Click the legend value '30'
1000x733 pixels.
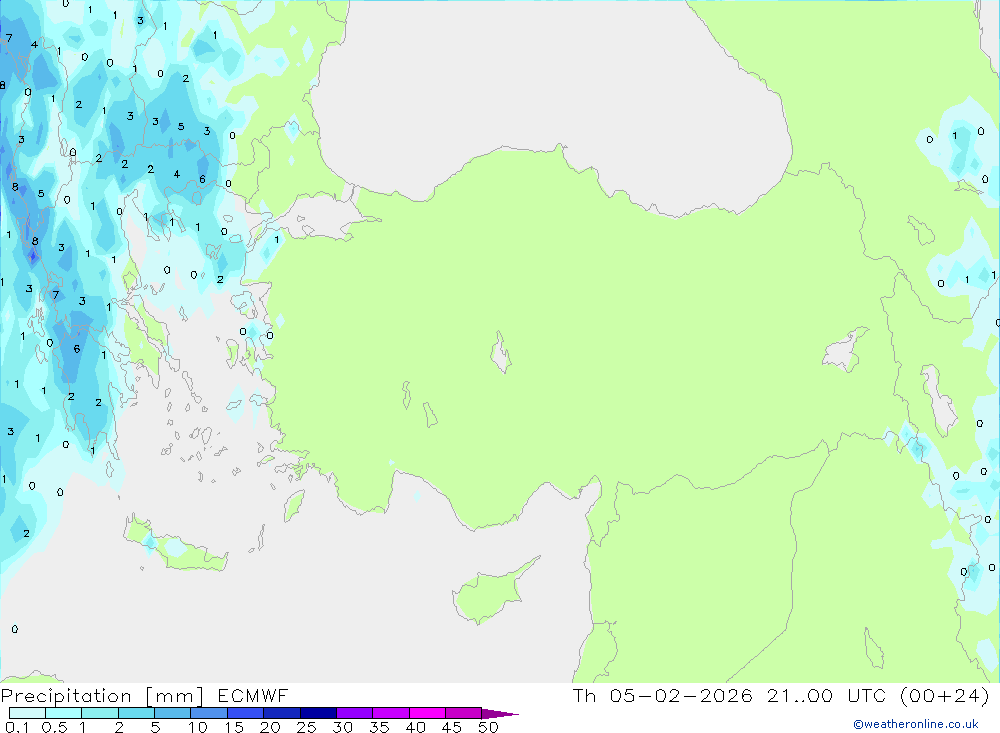[x=343, y=727]
